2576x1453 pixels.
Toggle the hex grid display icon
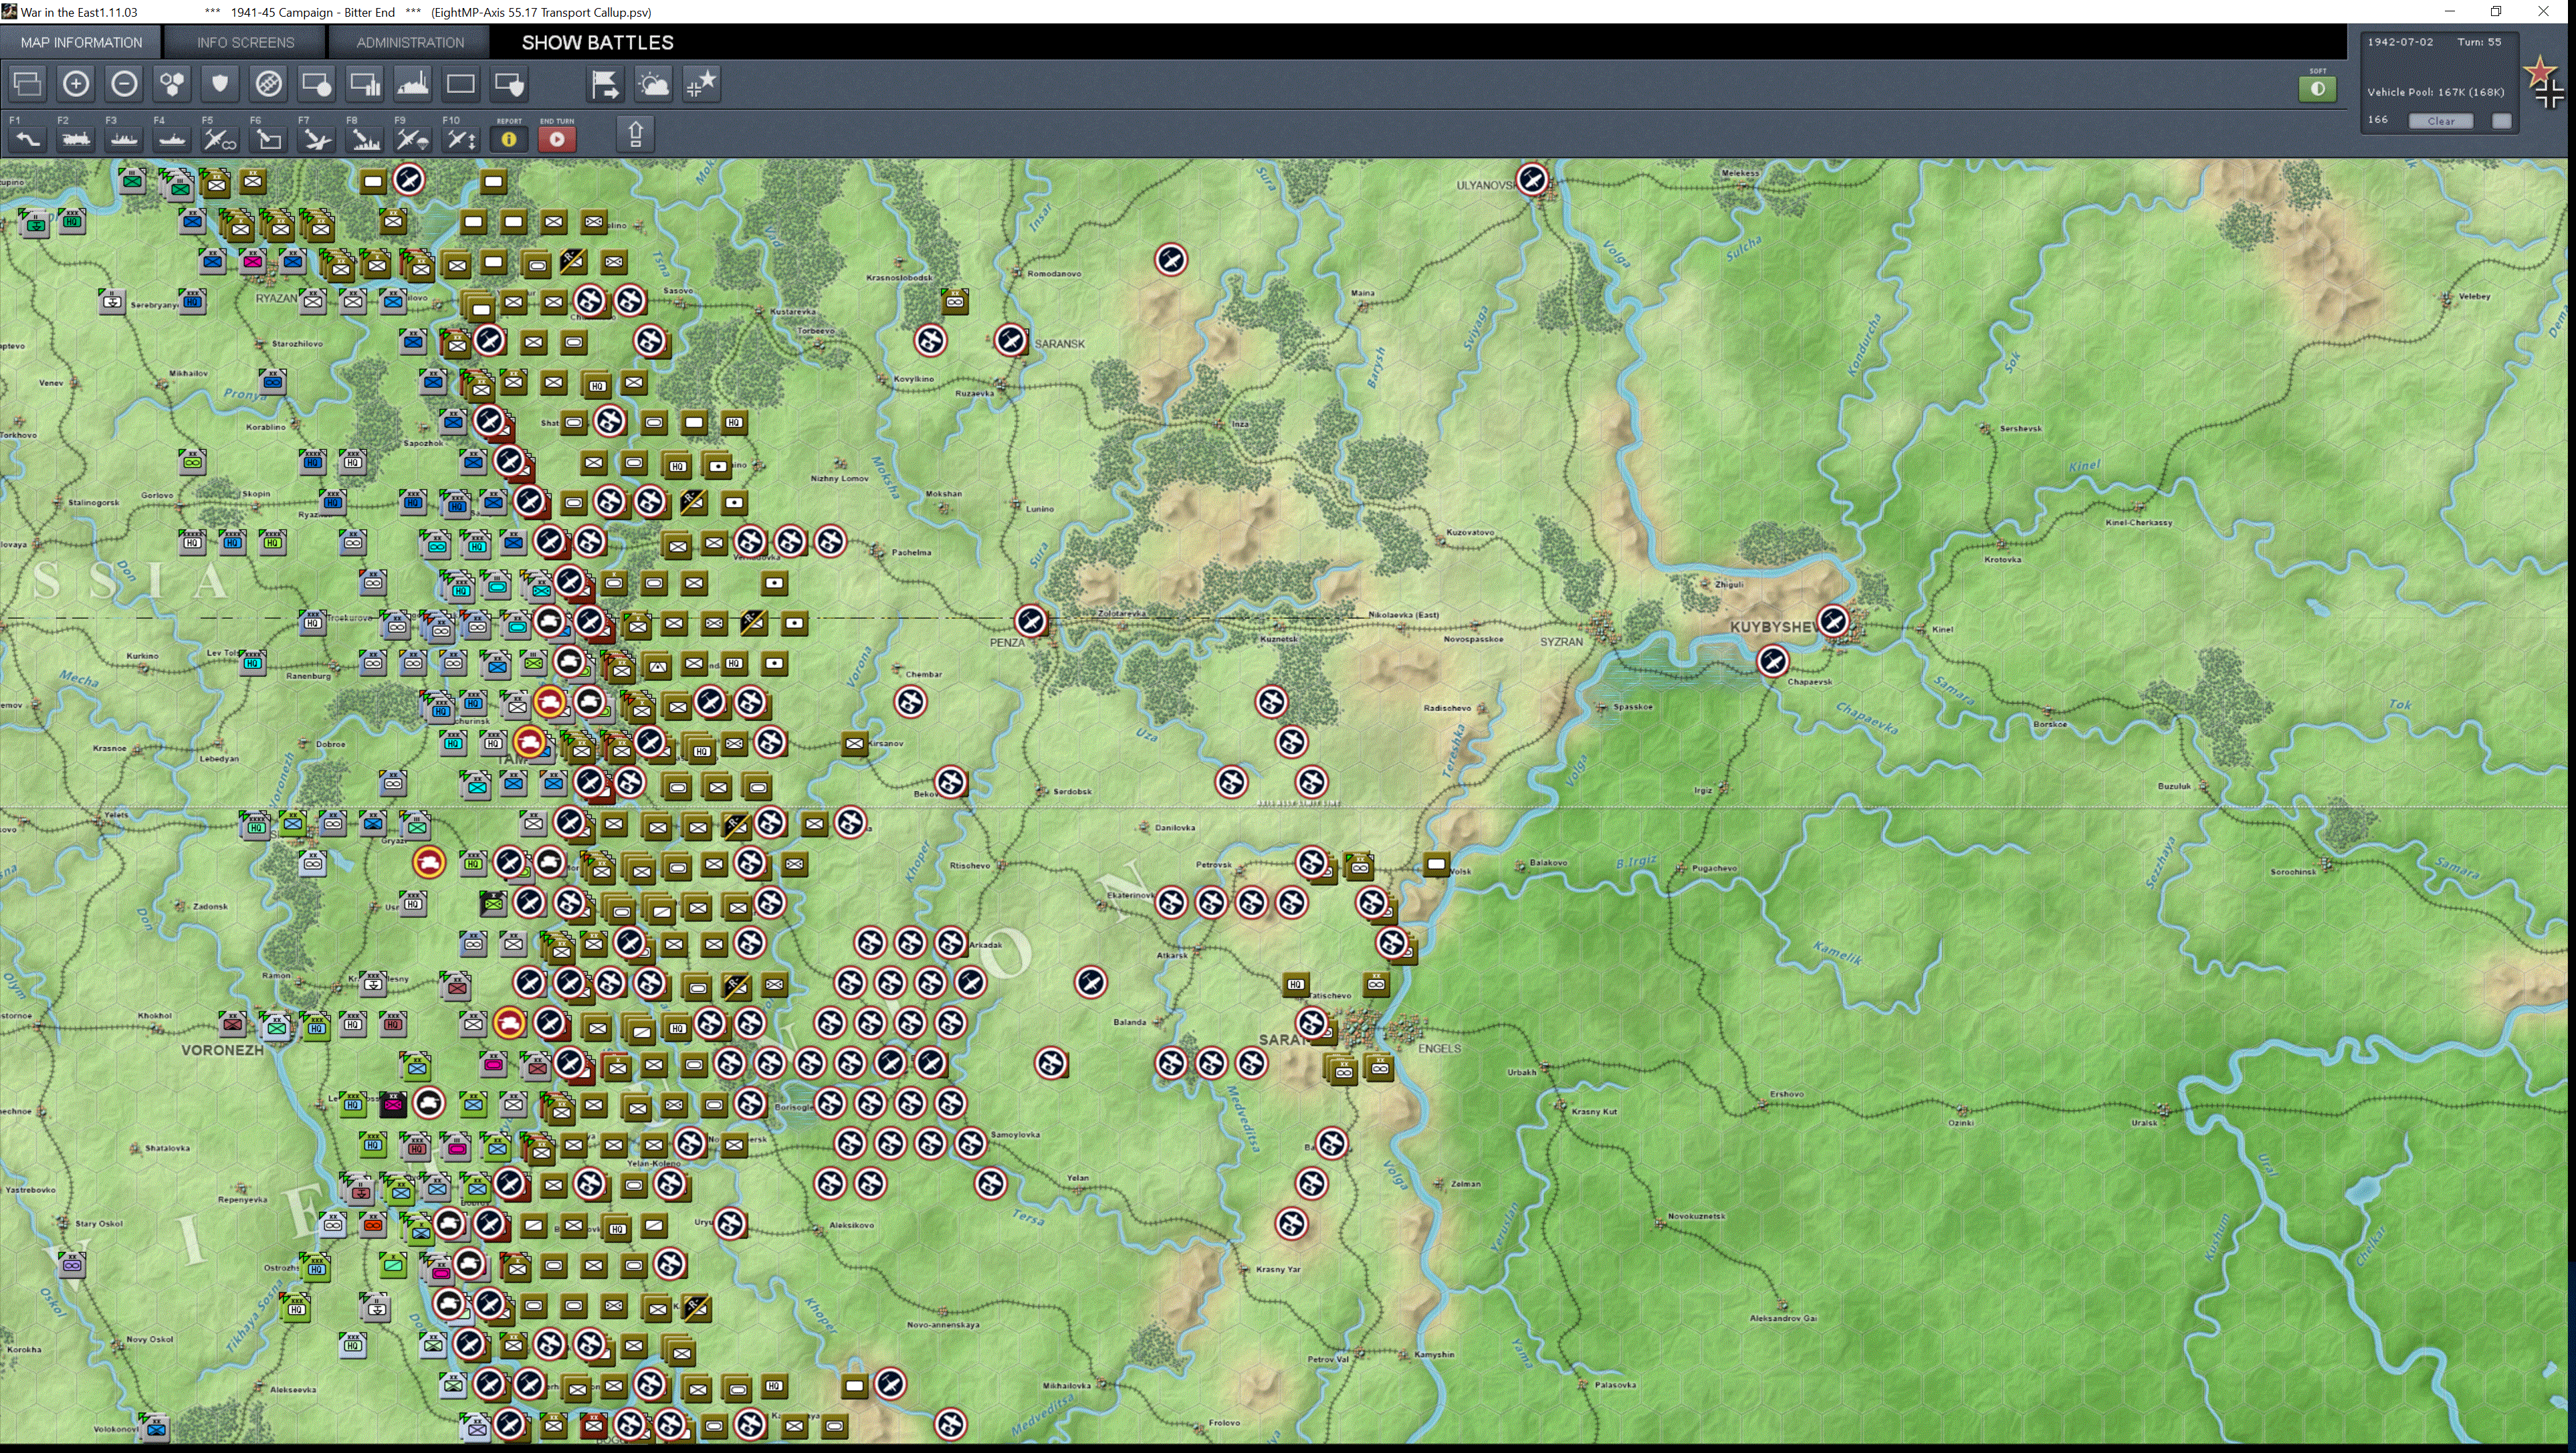(x=172, y=84)
